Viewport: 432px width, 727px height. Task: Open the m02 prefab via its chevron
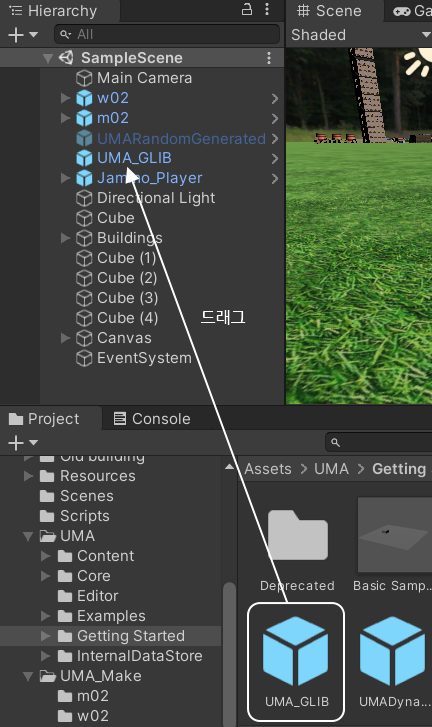pyautogui.click(x=275, y=118)
